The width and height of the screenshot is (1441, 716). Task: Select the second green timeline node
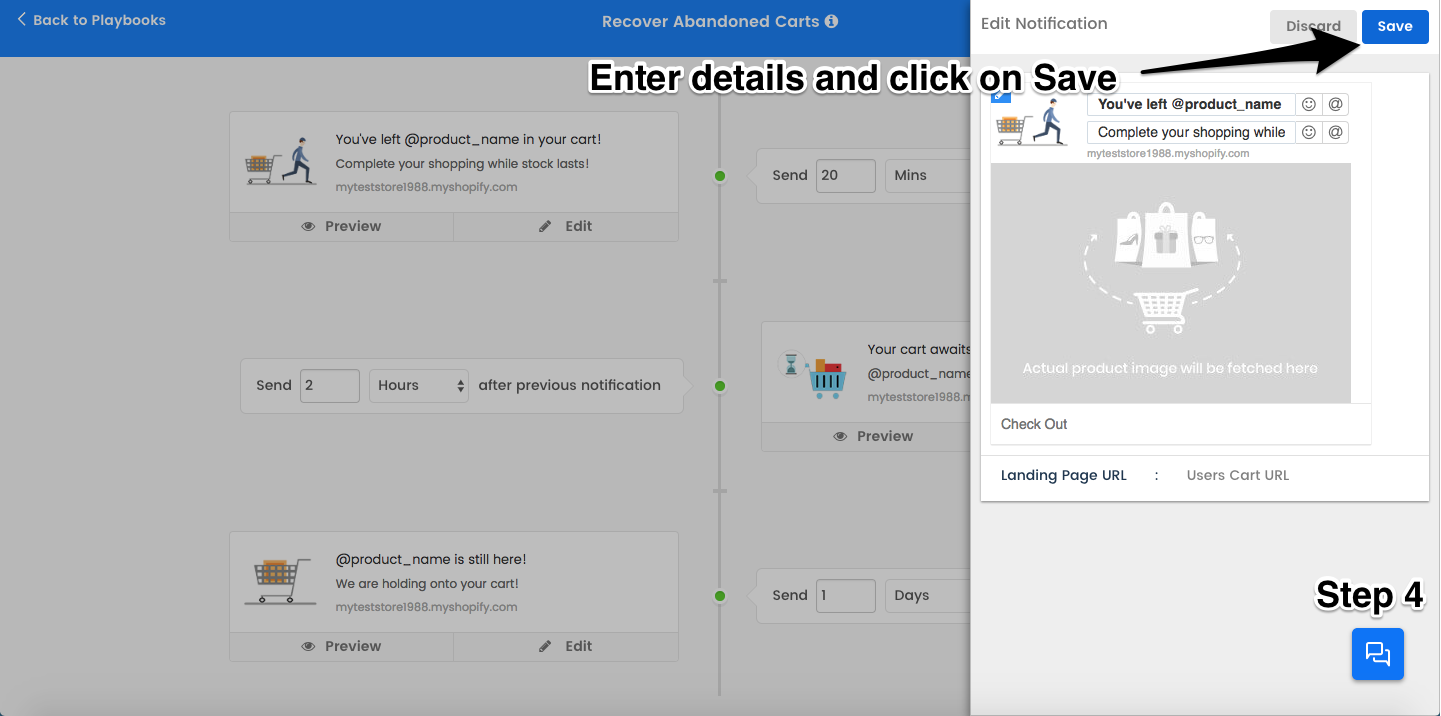719,386
